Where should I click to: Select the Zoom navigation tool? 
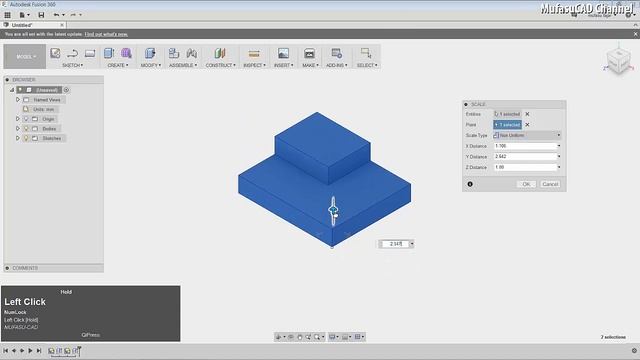coord(308,337)
